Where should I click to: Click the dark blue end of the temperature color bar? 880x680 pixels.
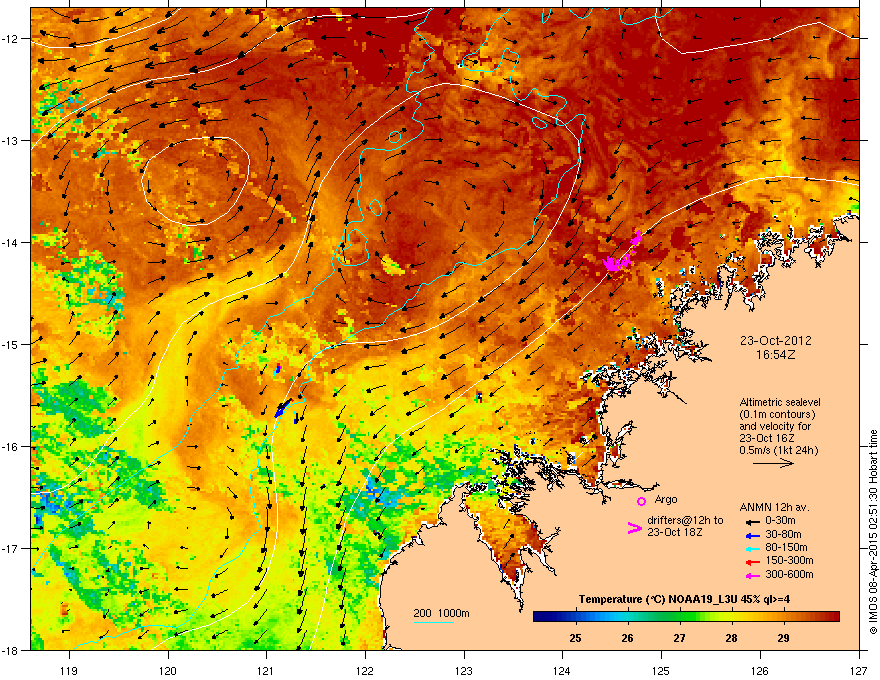[542, 617]
